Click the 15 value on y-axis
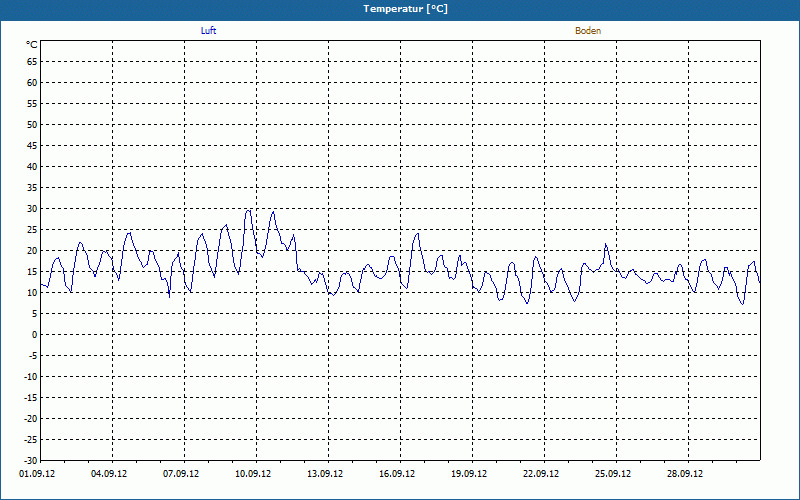This screenshot has width=800, height=500. pos(32,272)
